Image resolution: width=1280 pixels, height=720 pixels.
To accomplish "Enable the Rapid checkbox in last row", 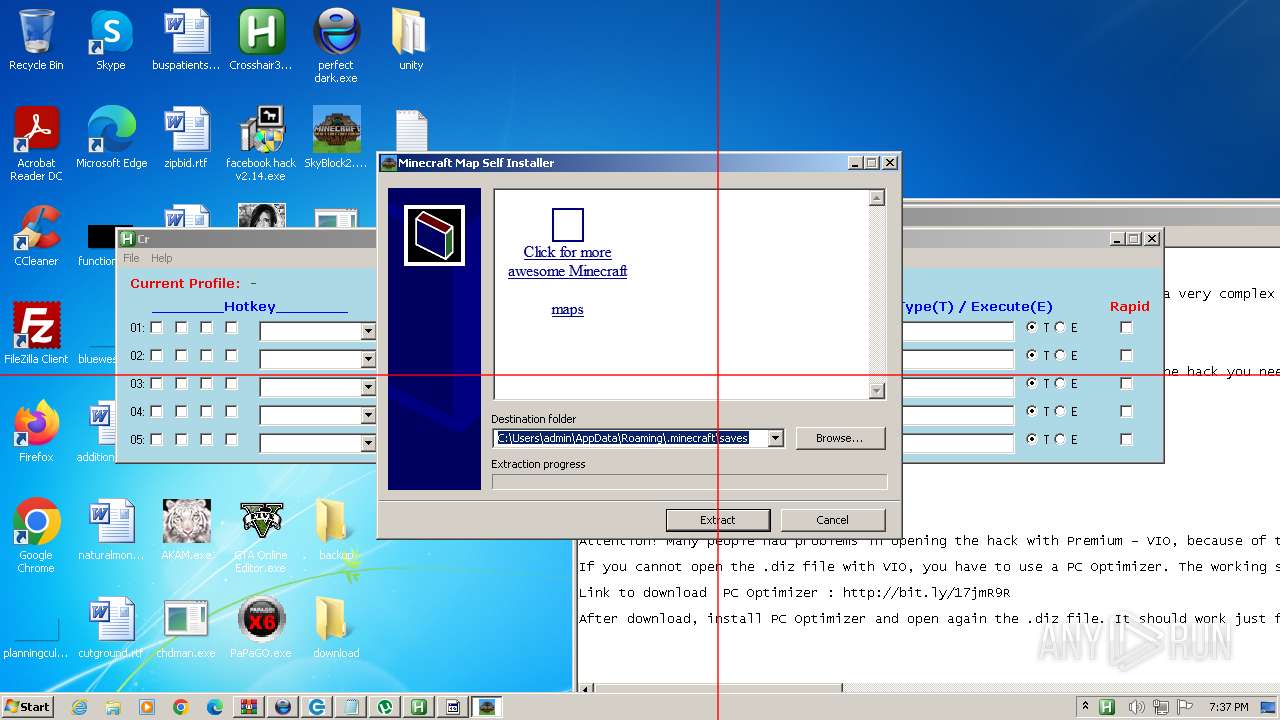I will tap(1126, 439).
